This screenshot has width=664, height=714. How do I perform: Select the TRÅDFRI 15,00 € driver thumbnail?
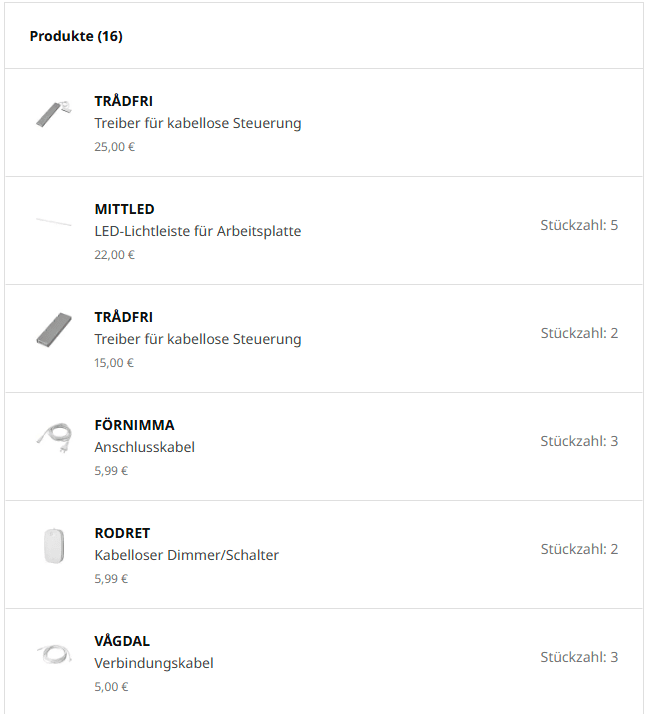(x=54, y=330)
